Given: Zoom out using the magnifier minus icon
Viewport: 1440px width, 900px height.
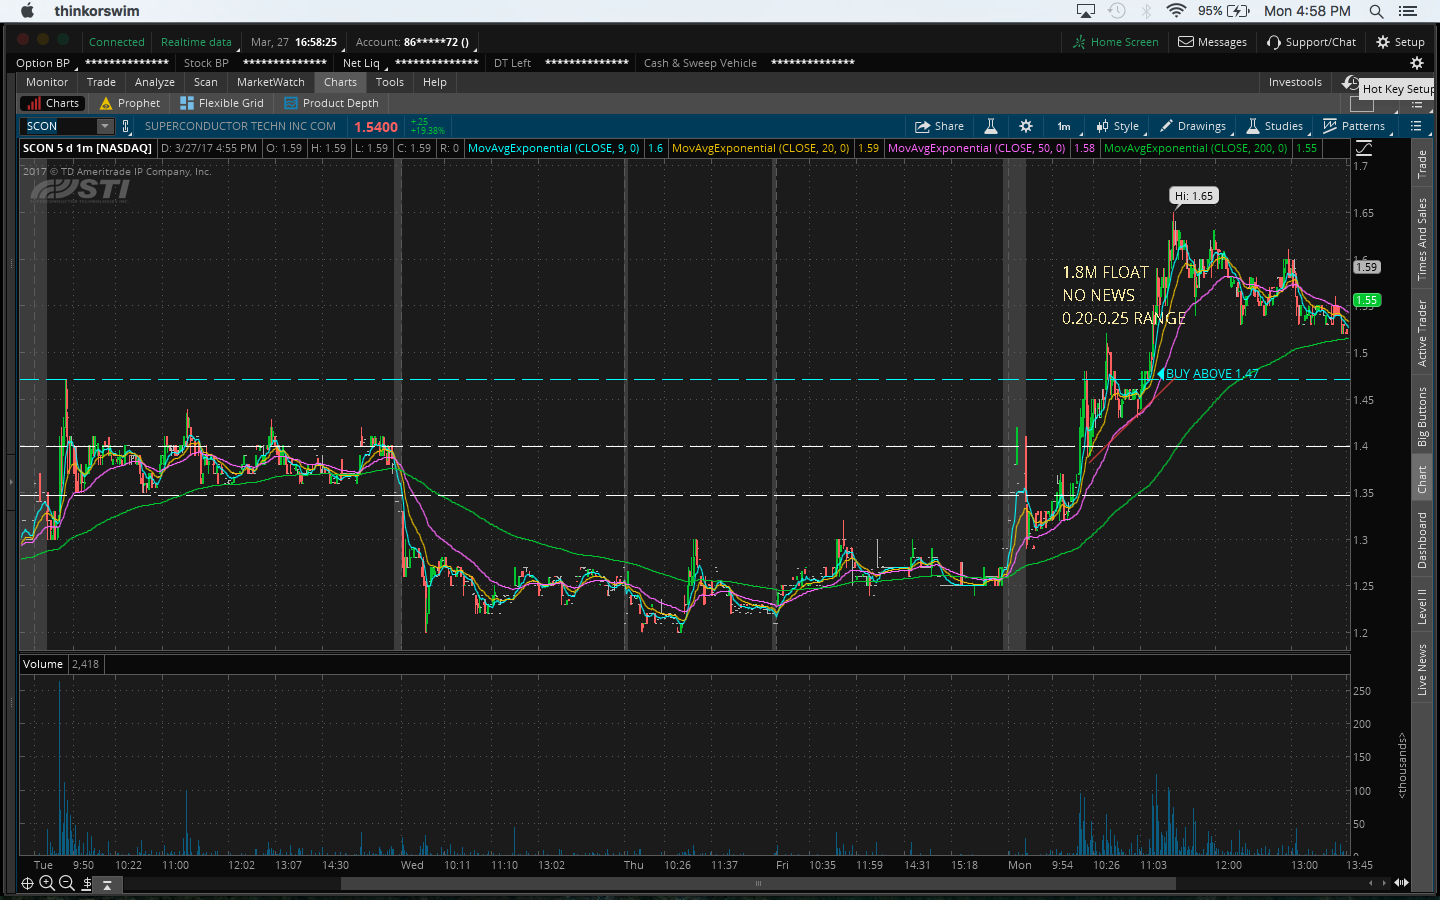Looking at the screenshot, I should (x=67, y=883).
